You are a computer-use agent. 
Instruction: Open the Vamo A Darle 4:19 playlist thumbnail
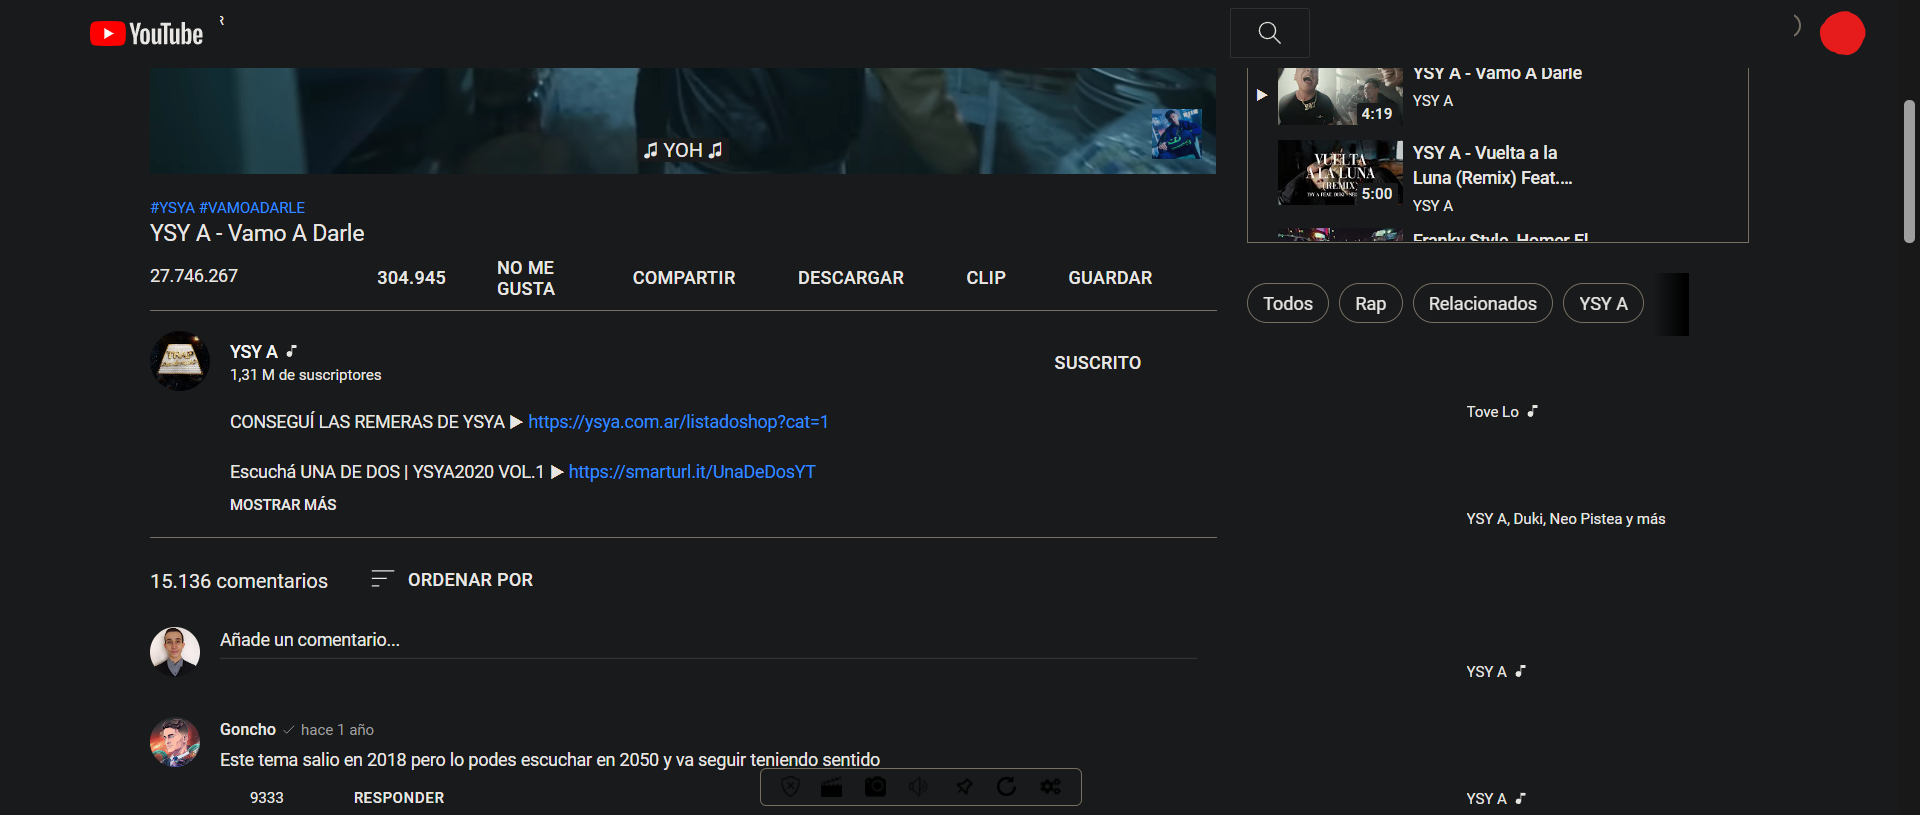click(x=1340, y=96)
